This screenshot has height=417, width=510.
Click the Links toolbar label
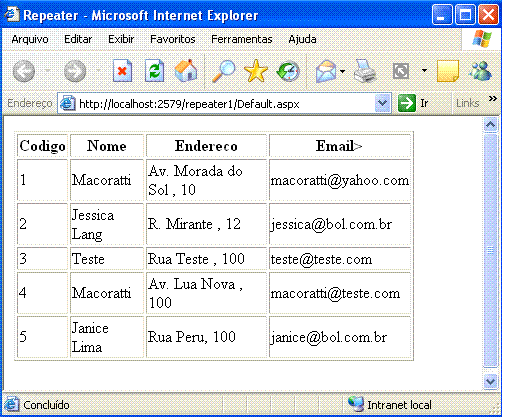(x=468, y=103)
